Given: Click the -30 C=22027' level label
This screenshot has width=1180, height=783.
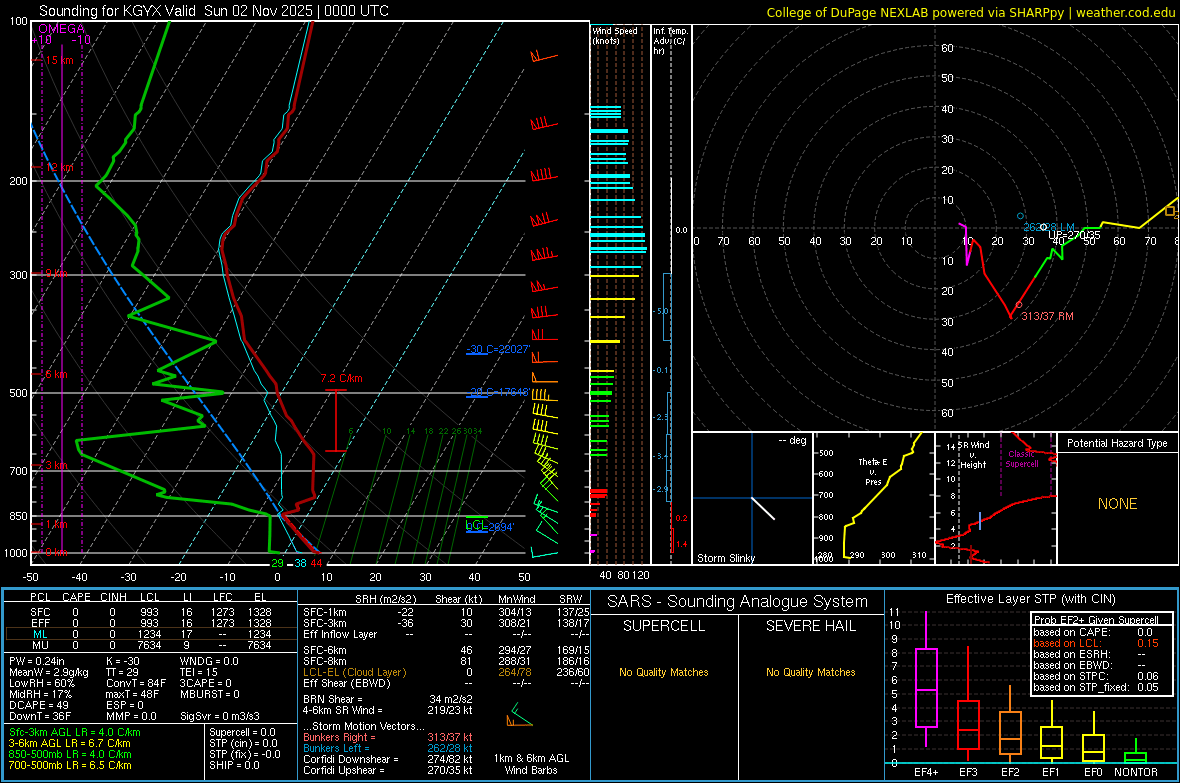Looking at the screenshot, I should point(497,349).
